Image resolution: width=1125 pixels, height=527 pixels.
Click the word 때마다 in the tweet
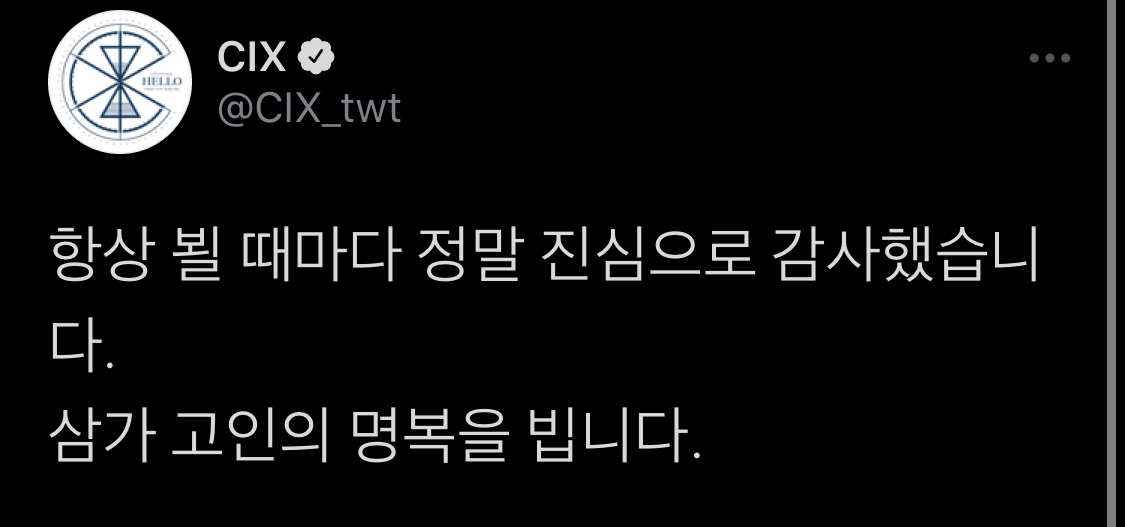point(319,254)
